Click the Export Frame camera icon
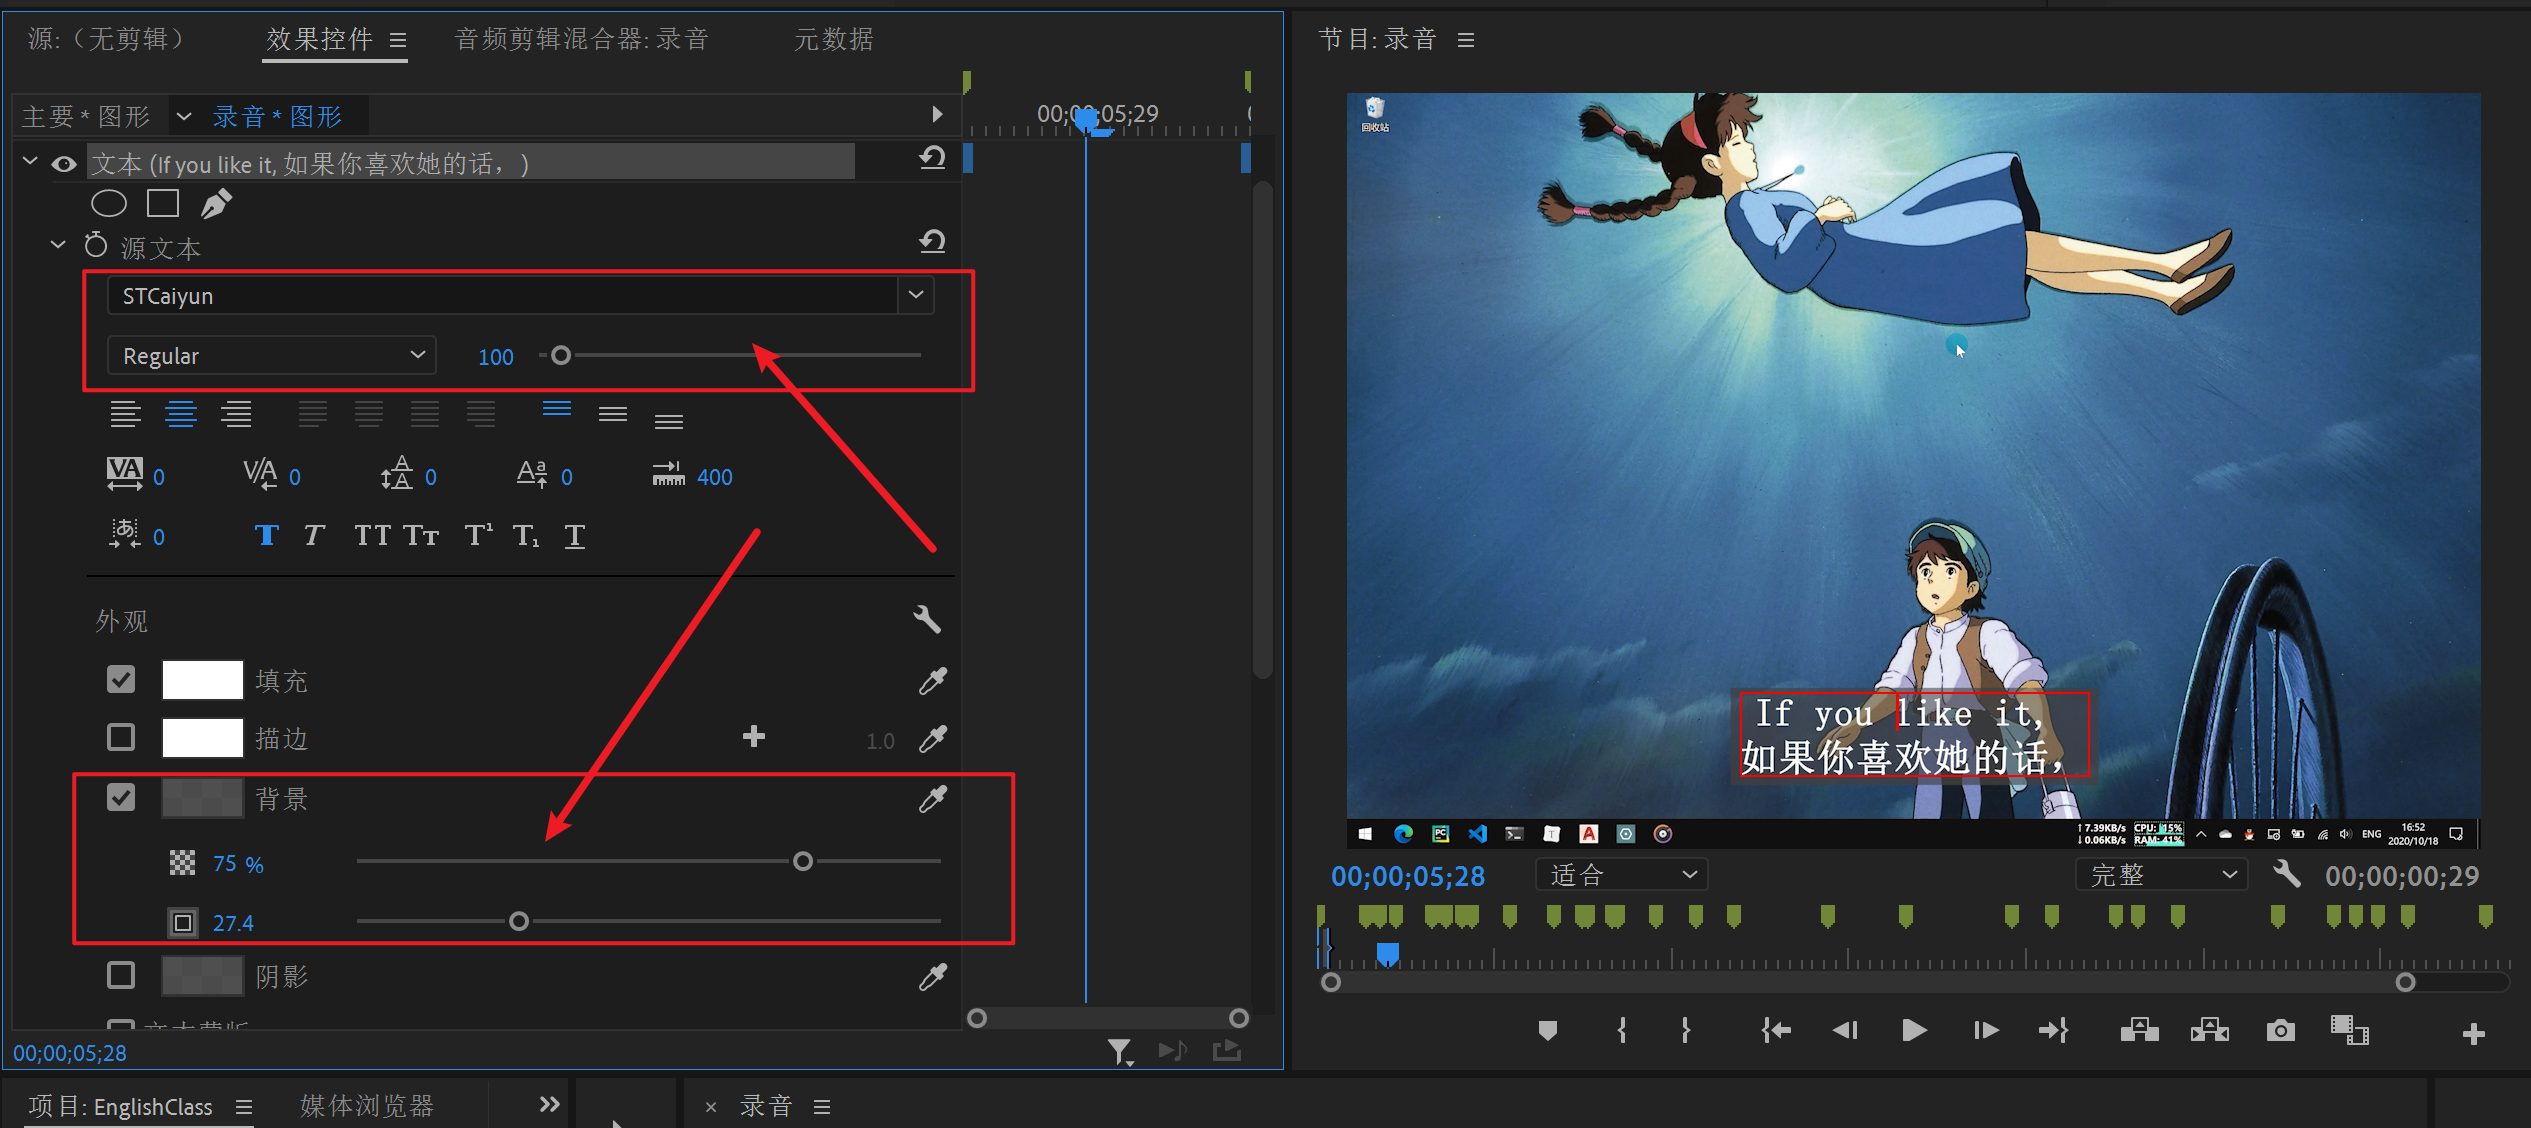This screenshot has height=1128, width=2531. pos(2280,1030)
